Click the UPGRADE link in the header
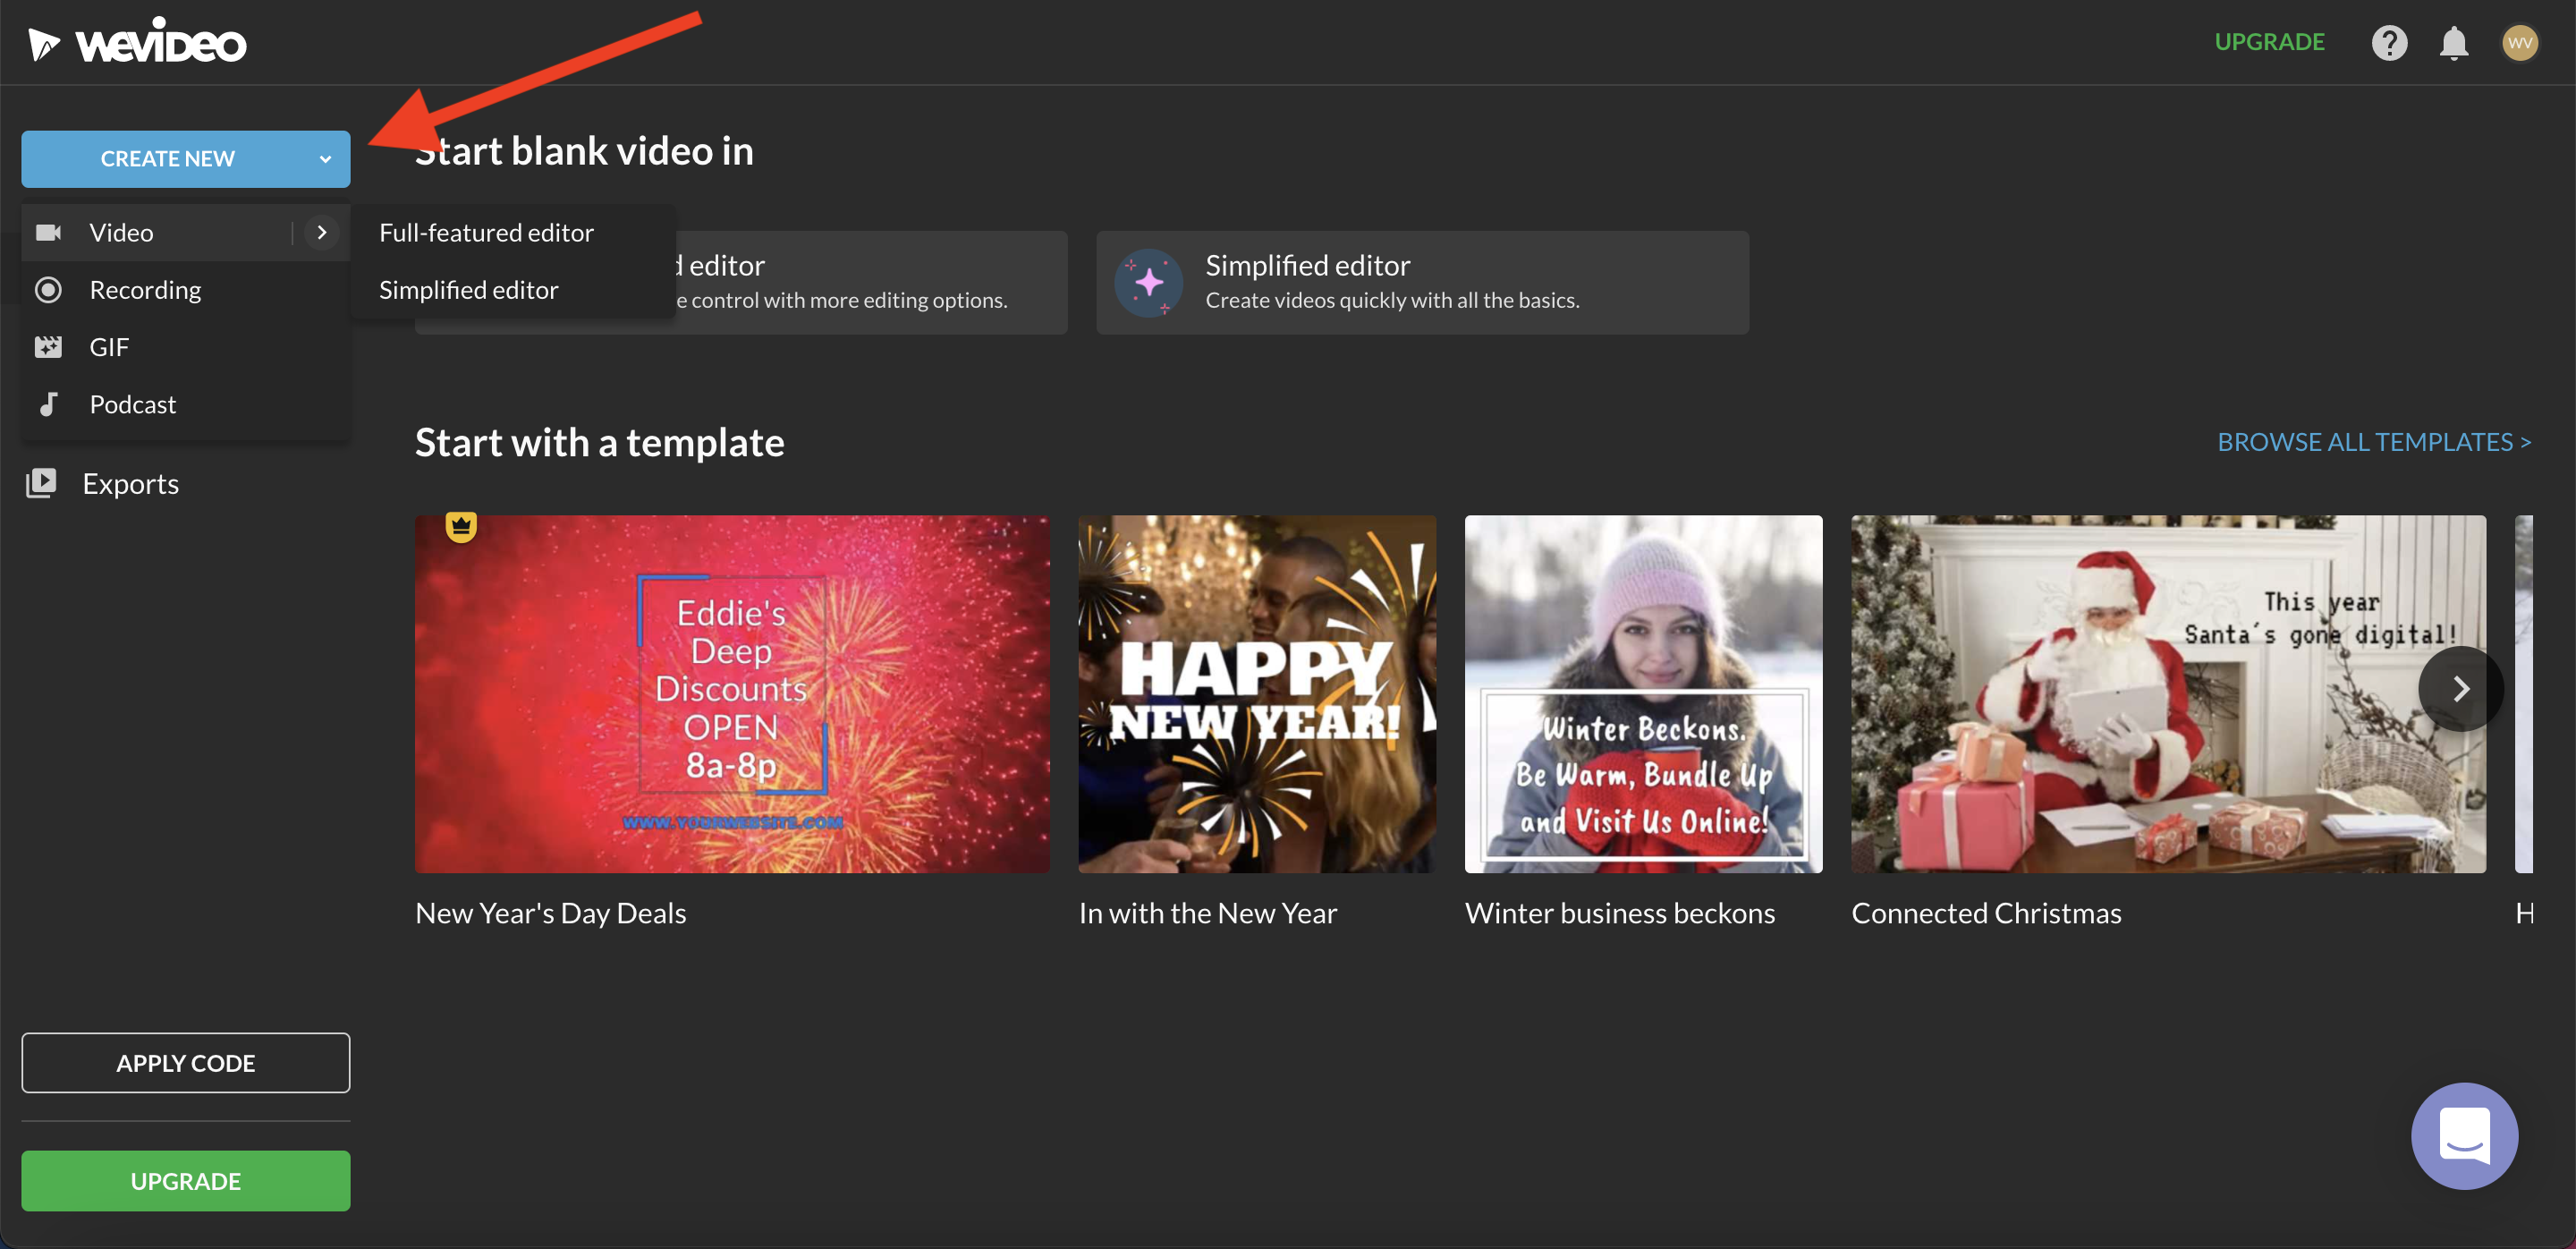The image size is (2576, 1249). pos(2269,42)
